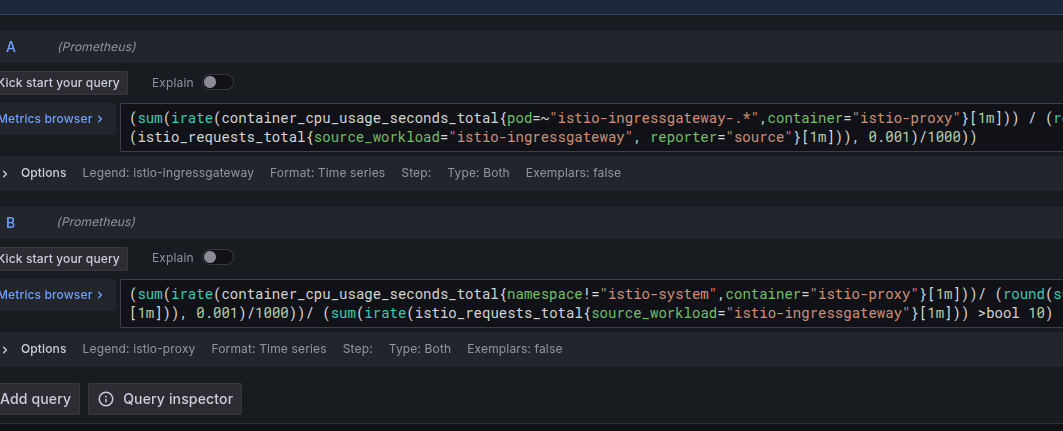
Task: Click query name label A
Action: click(11, 47)
